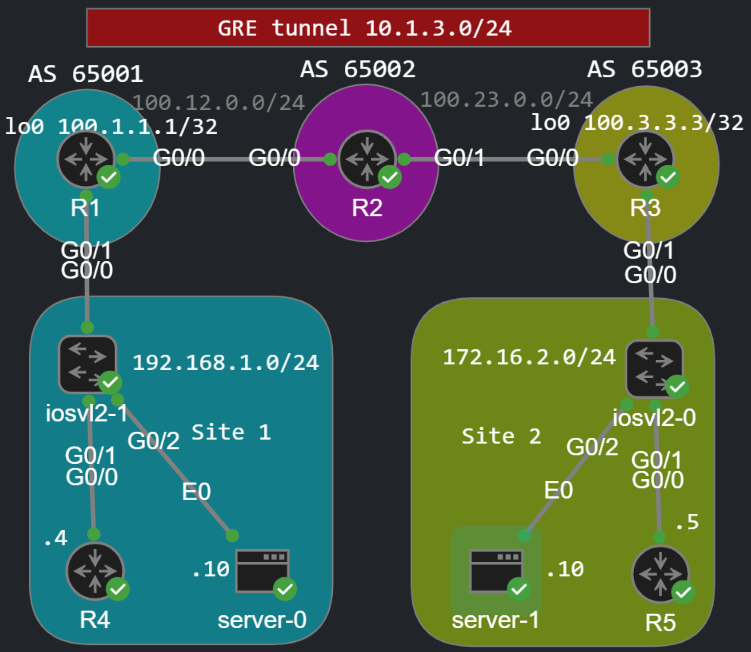Click the iosvl2-0 name label
This screenshot has height=652, width=751.
(x=654, y=418)
